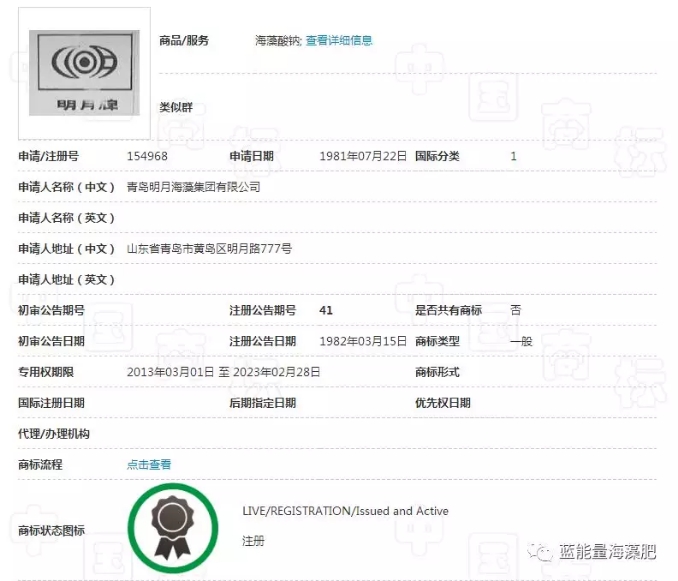This screenshot has height=581, width=678.
Task: Click the exclusive period 2013年03月01日 至 2023年02月28日
Action: 224,372
